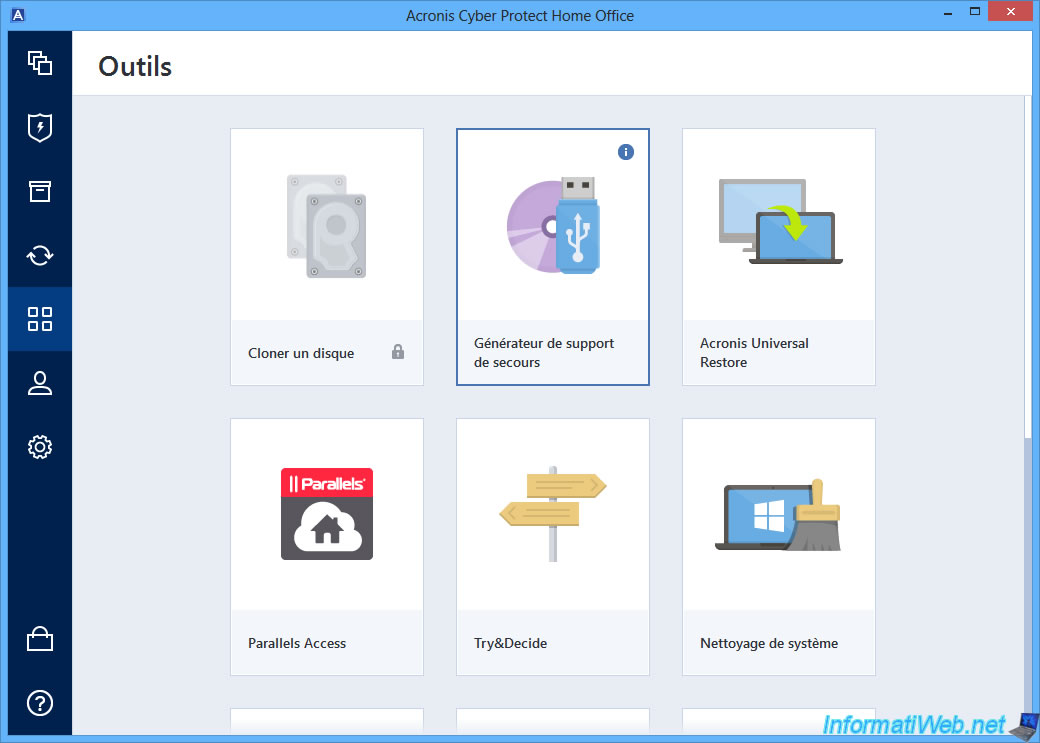This screenshot has height=743, width=1040.
Task: Open Nettoyage de système tool
Action: [x=779, y=546]
